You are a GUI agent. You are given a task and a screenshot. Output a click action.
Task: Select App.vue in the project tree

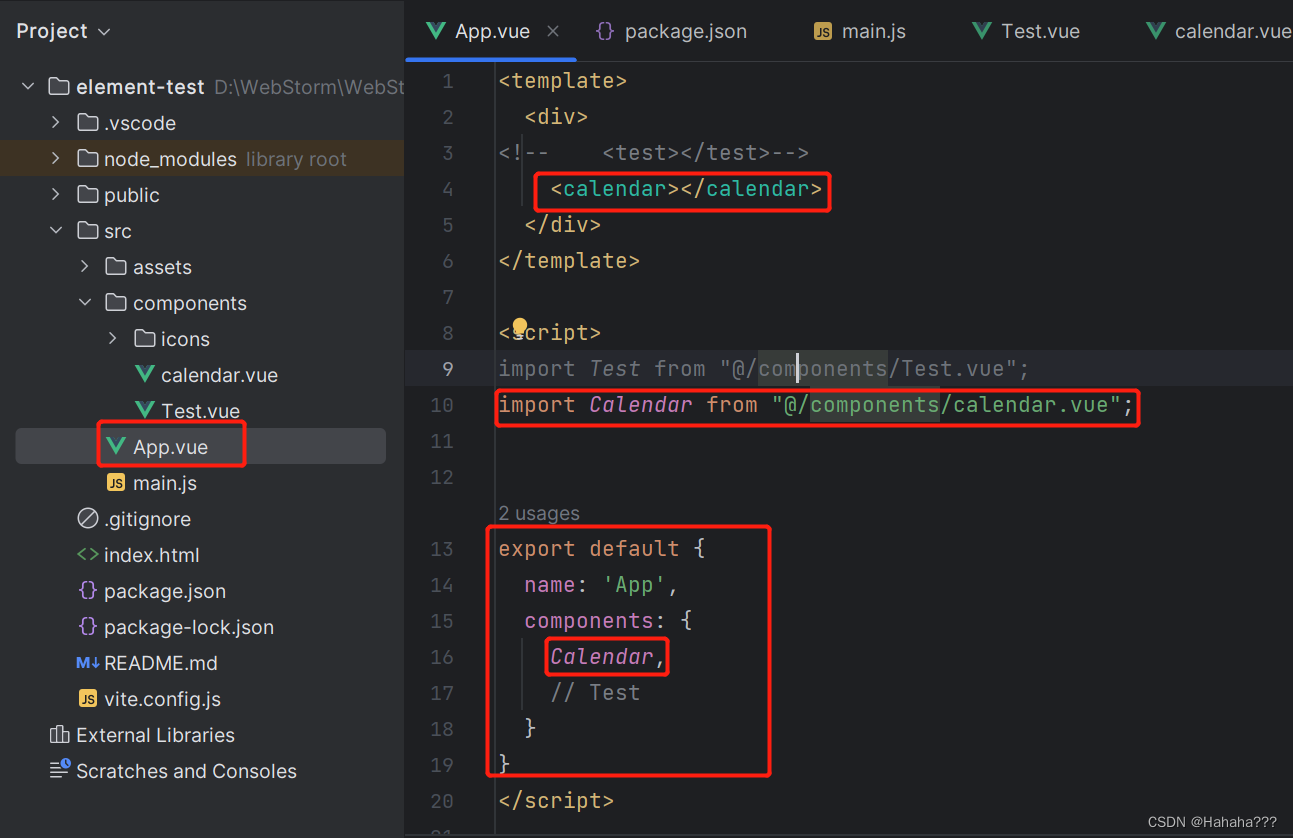[170, 447]
